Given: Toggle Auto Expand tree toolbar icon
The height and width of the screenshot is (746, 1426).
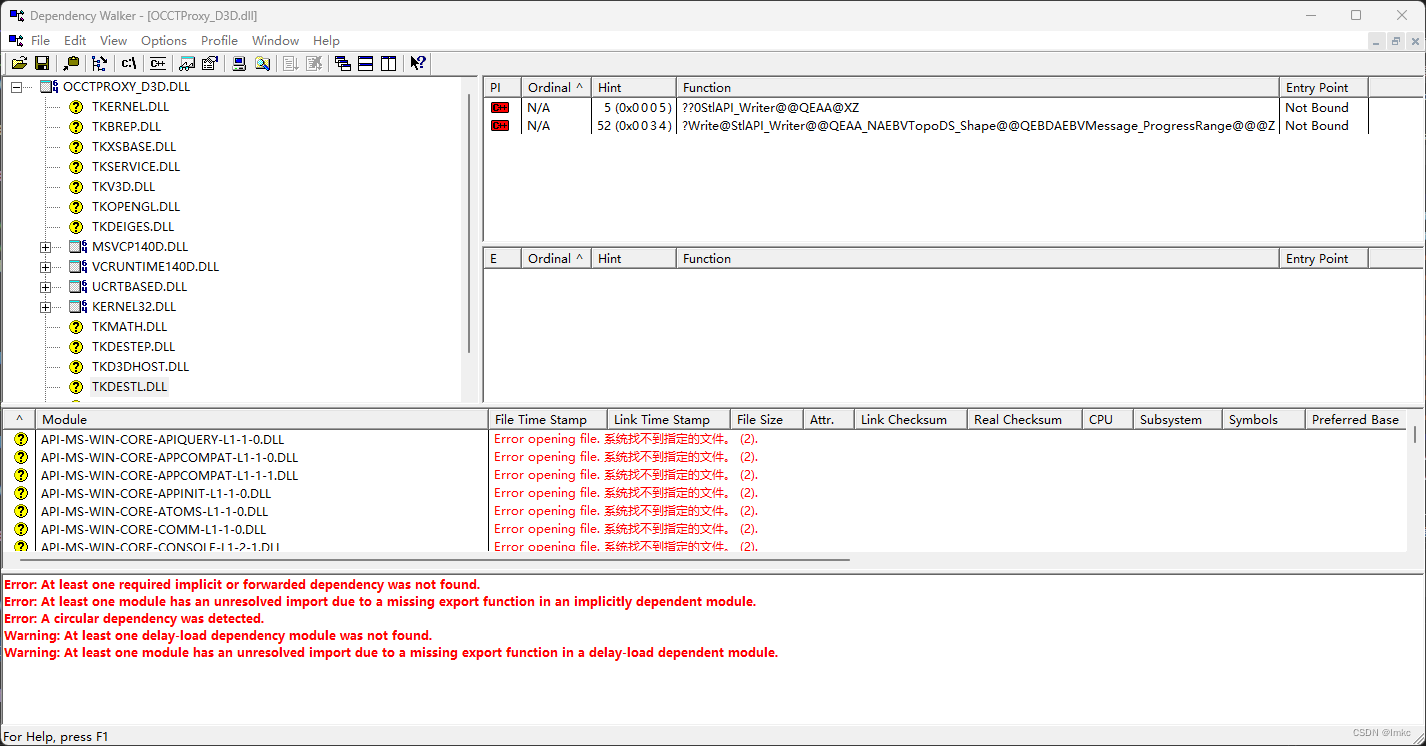Looking at the screenshot, I should [x=99, y=63].
